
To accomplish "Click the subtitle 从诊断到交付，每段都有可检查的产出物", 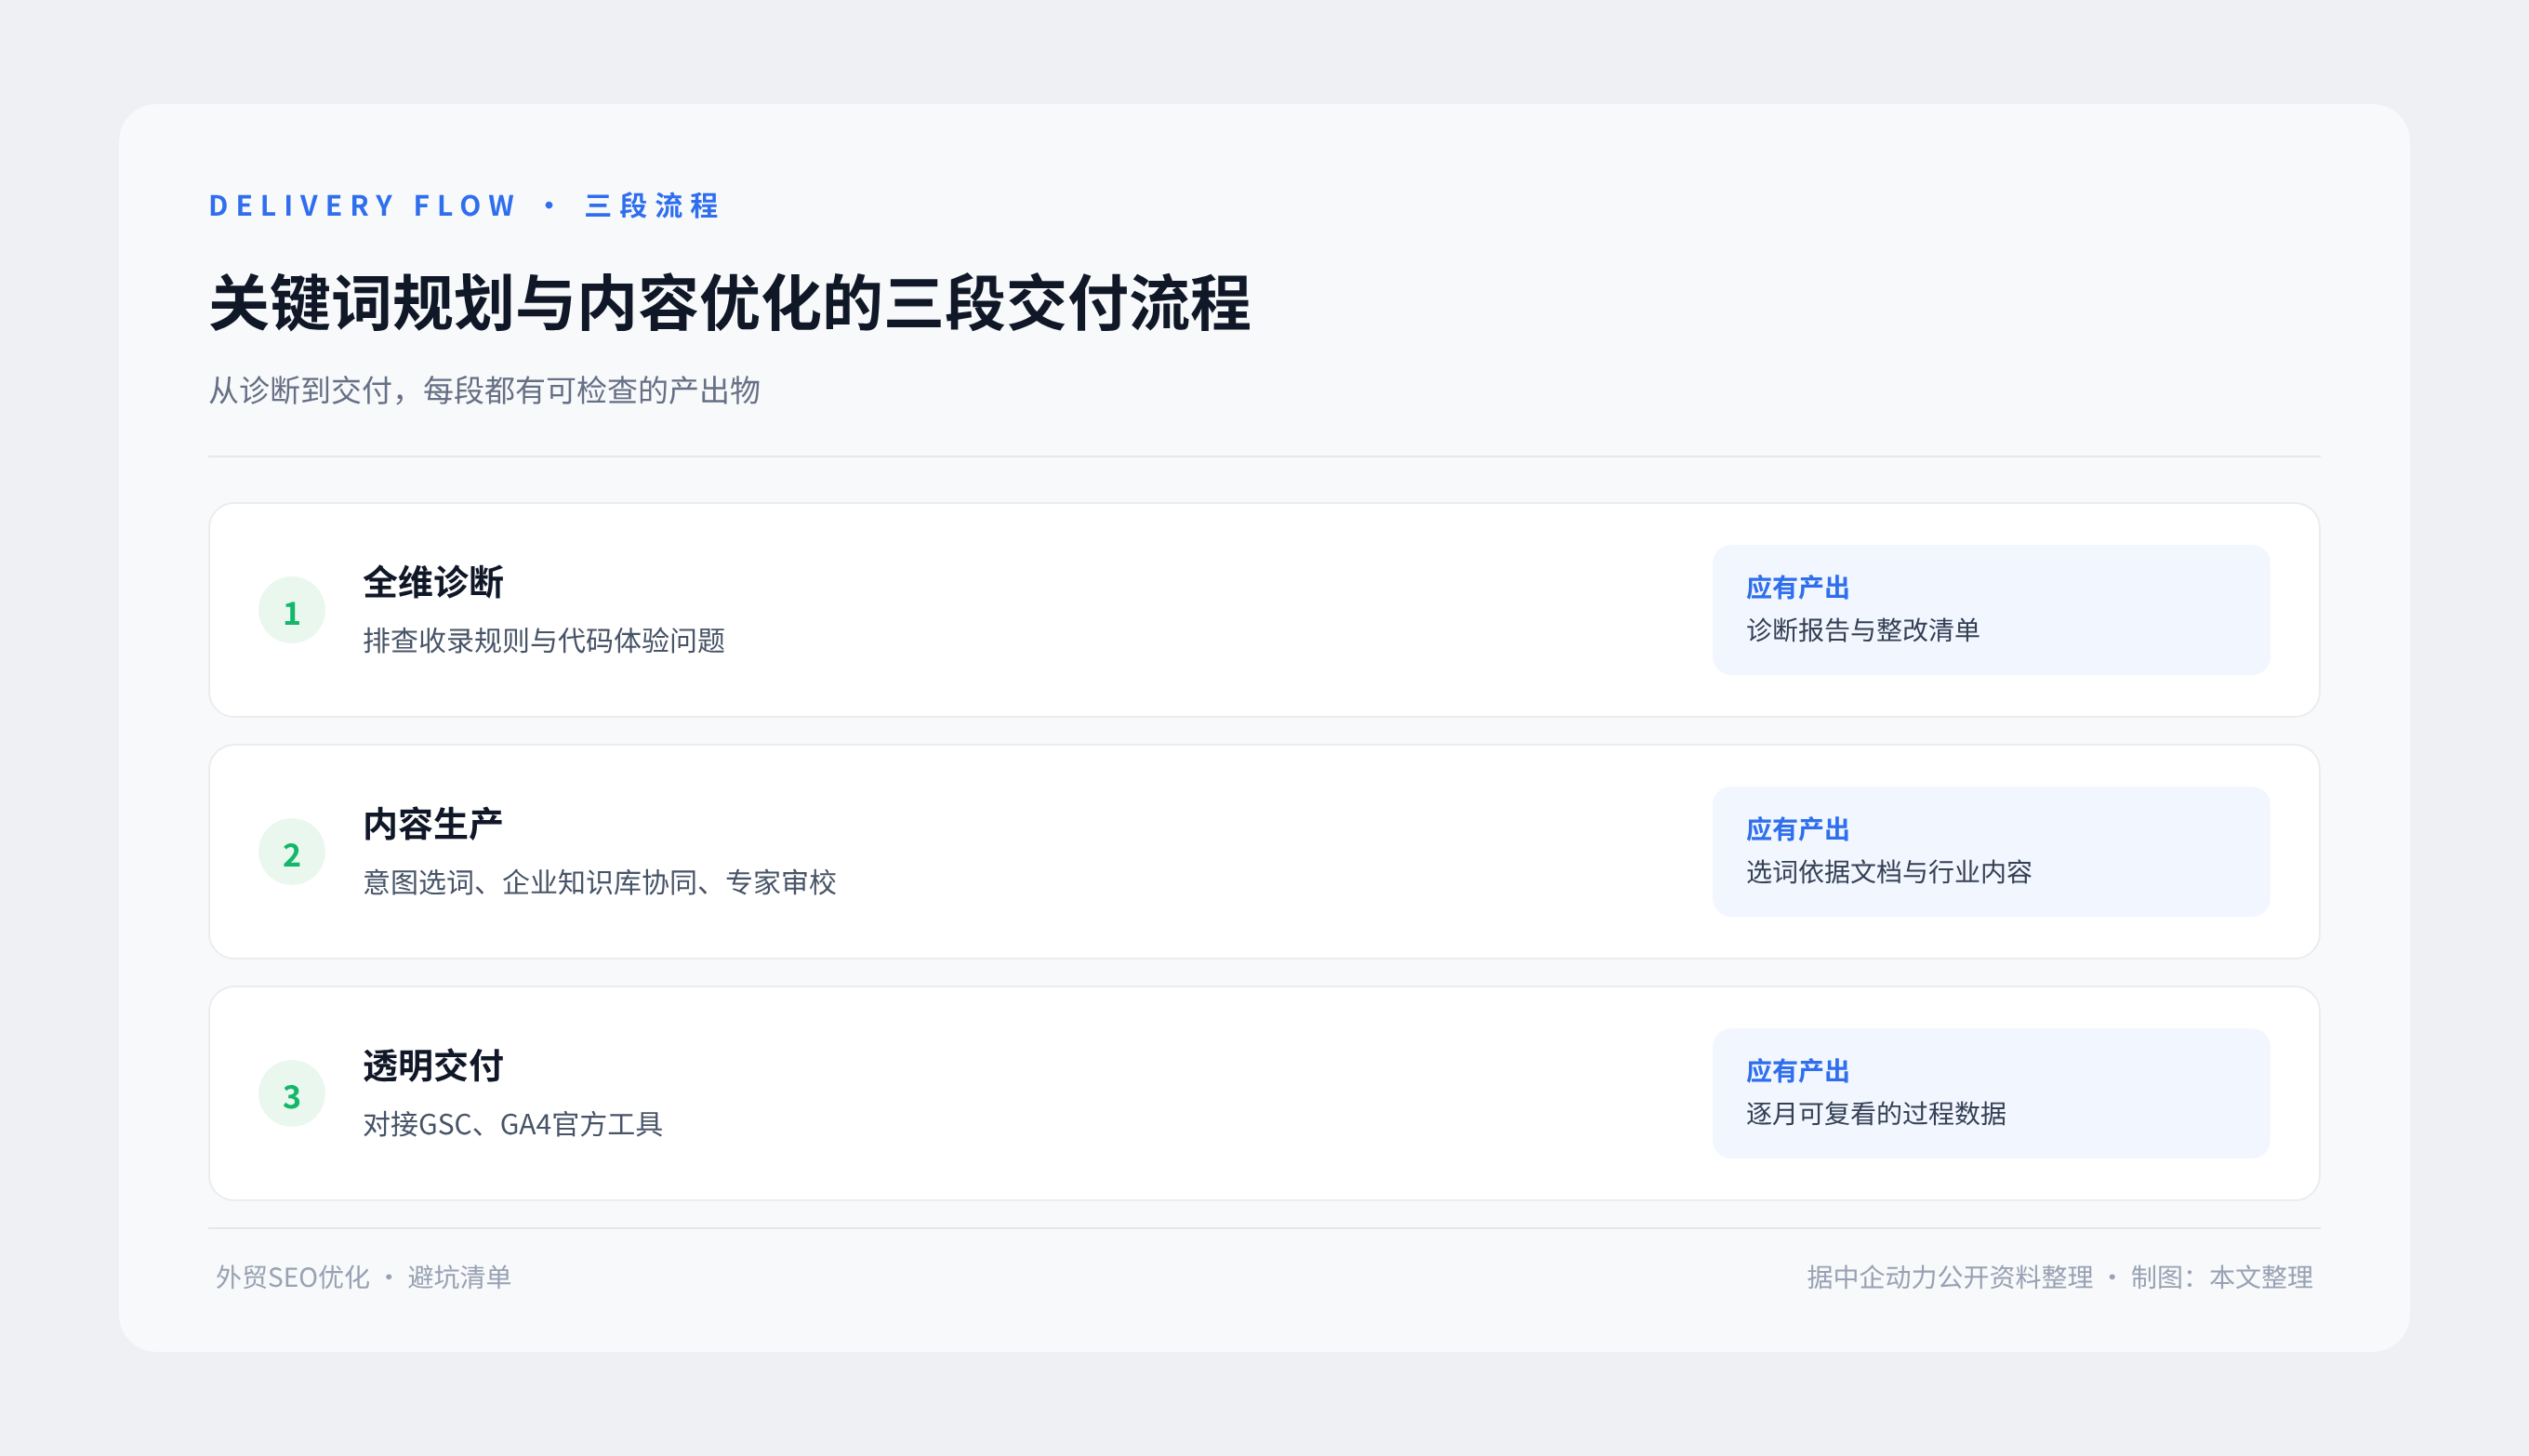I will pyautogui.click(x=485, y=390).
